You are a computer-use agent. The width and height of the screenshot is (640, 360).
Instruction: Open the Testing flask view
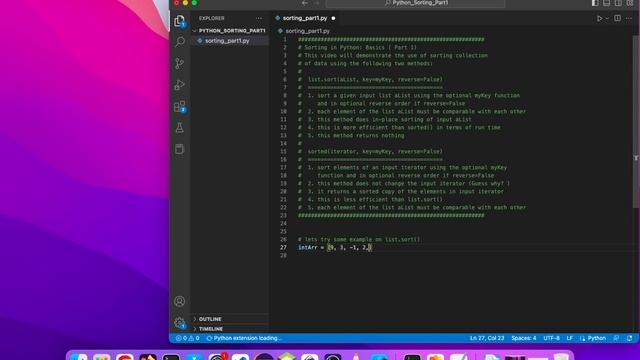tap(180, 128)
